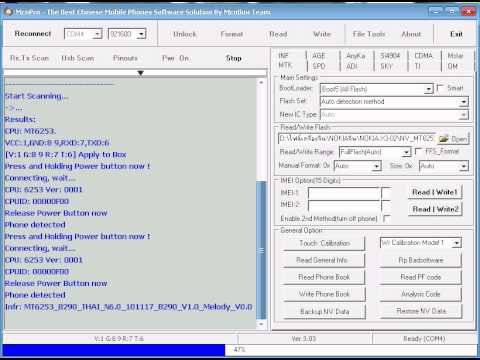Open the baud rate 921600 dropdown
Screen dimensions: 480x360
[x=141, y=34]
